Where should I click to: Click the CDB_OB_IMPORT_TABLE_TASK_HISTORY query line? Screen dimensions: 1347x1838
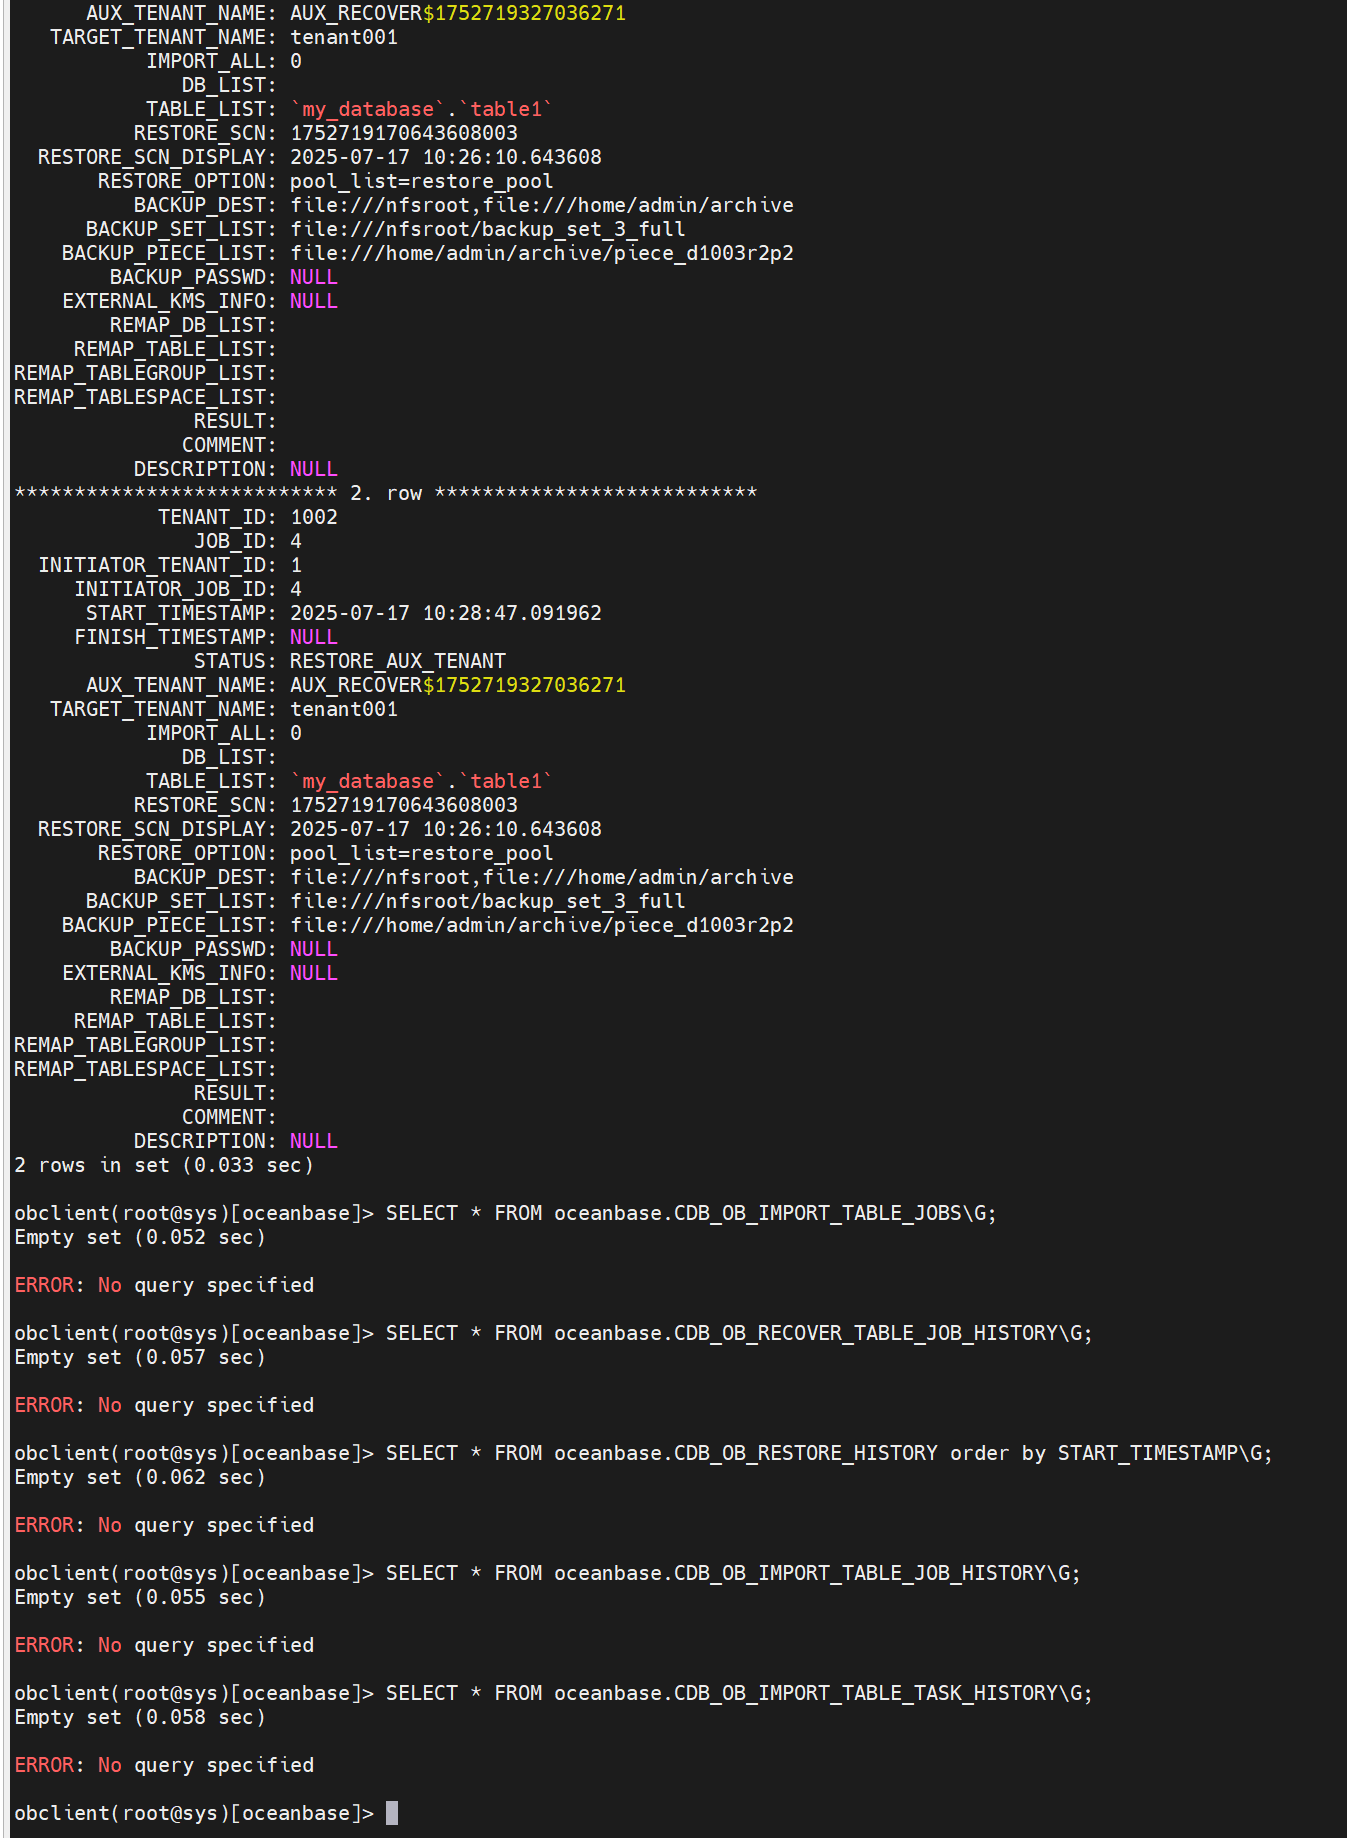(x=553, y=1693)
